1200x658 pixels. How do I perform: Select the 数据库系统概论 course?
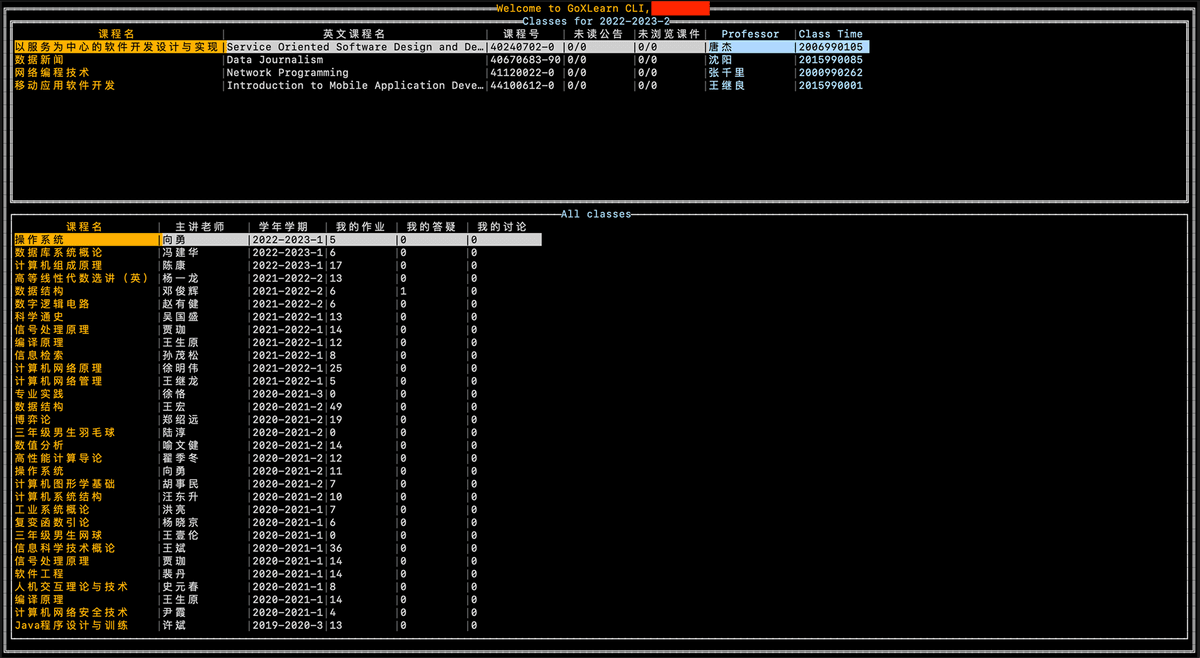(58, 253)
